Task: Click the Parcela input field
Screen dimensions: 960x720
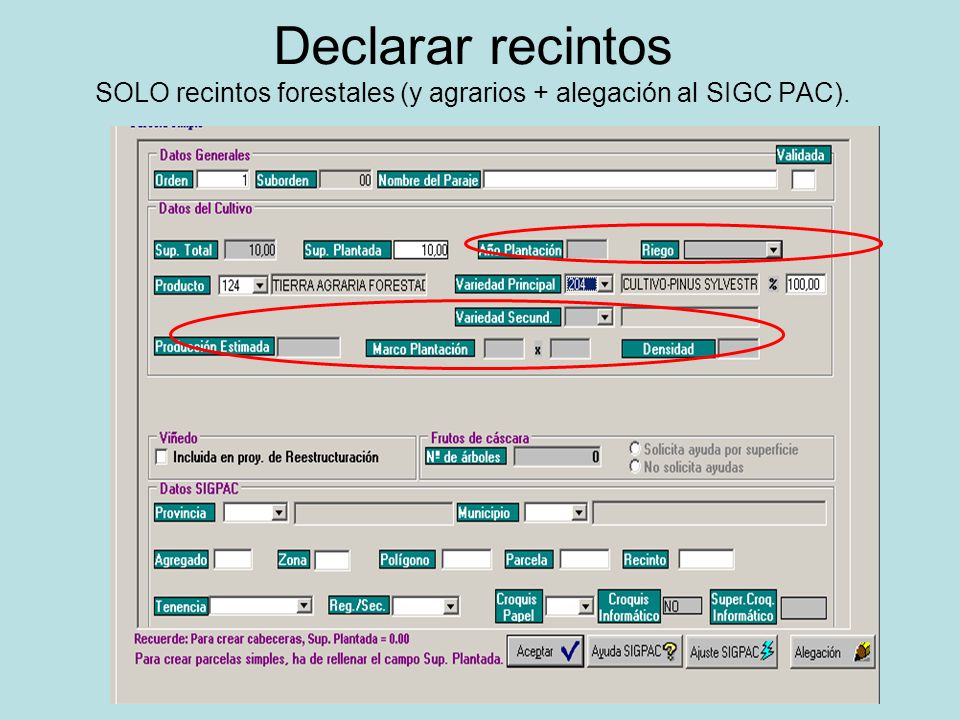Action: (x=585, y=560)
